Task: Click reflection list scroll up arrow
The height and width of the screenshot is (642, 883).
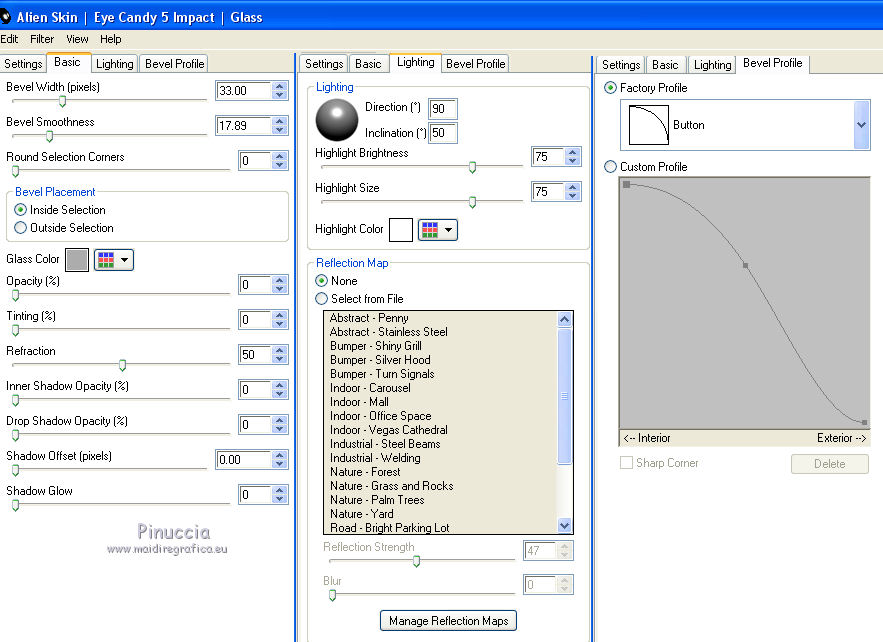Action: click(x=565, y=320)
